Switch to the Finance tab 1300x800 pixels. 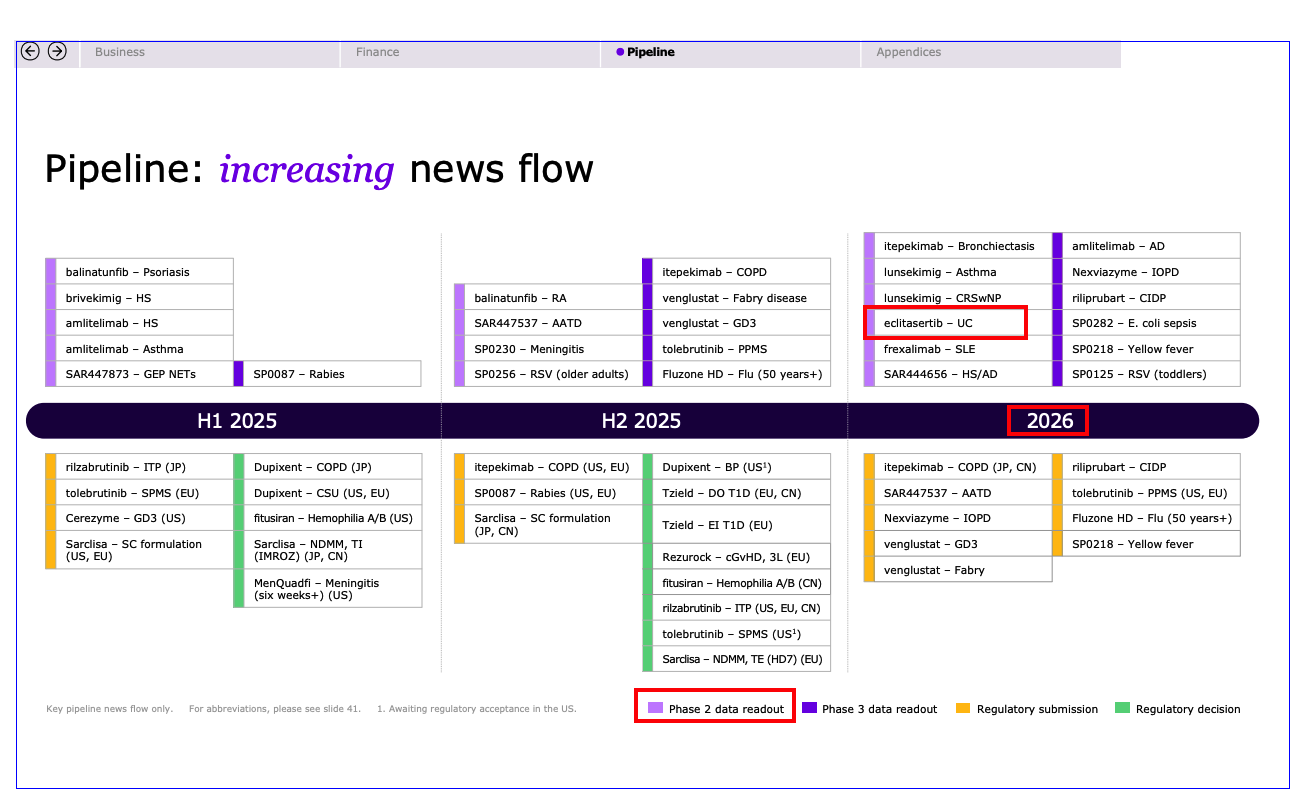coord(377,52)
